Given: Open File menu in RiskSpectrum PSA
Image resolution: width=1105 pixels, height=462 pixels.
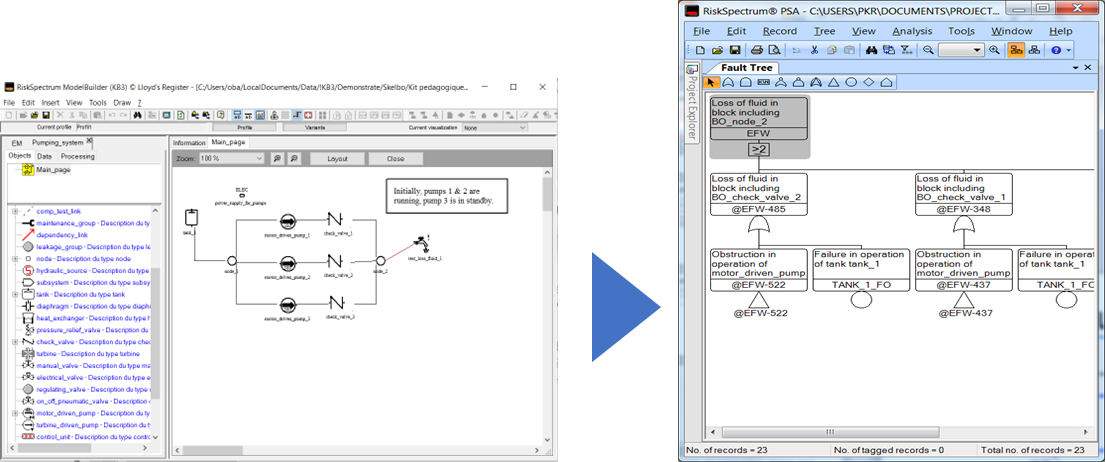Looking at the screenshot, I should 701,31.
